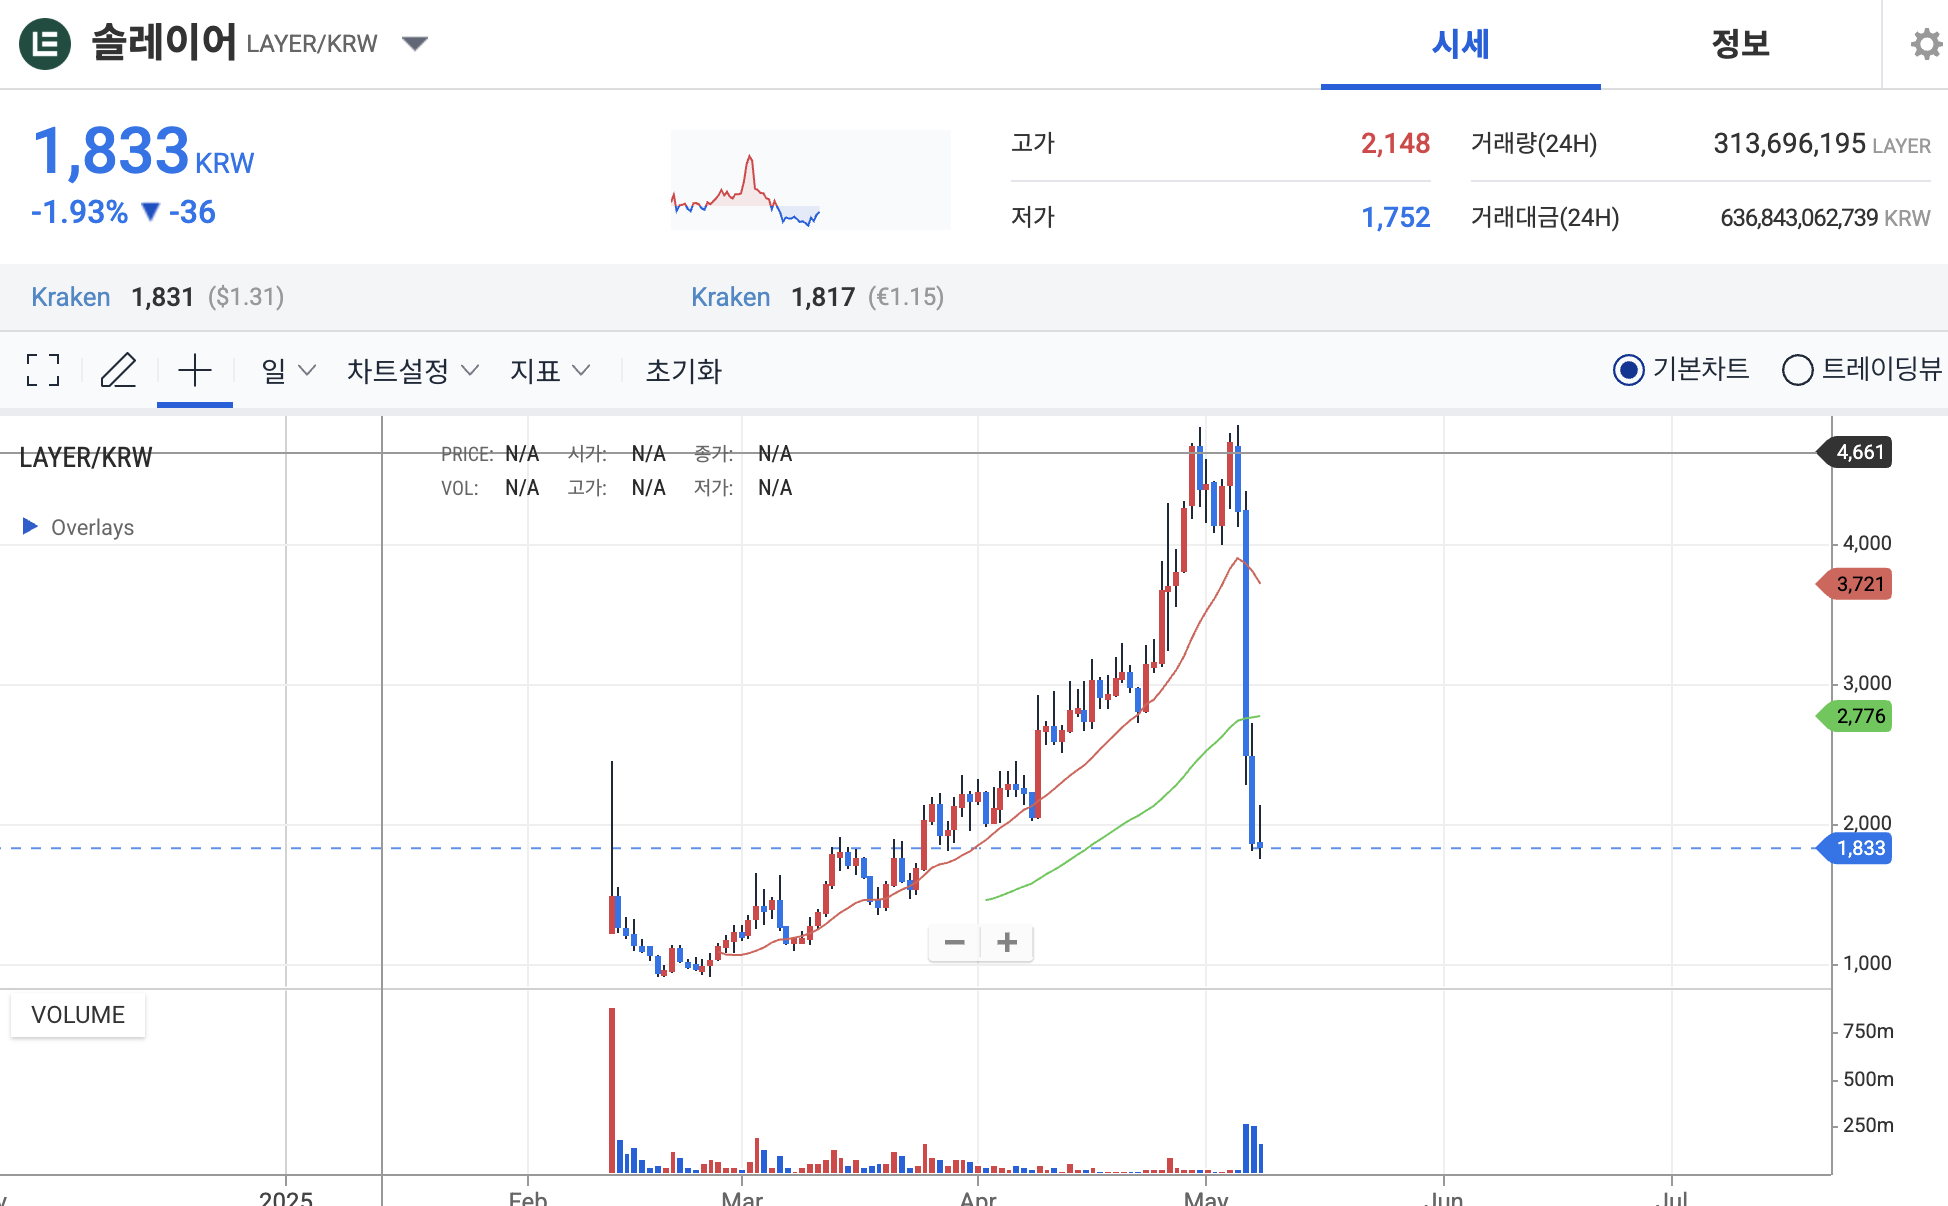The height and width of the screenshot is (1206, 1948).
Task: Open the Kraken dollar price link
Action: coord(70,296)
